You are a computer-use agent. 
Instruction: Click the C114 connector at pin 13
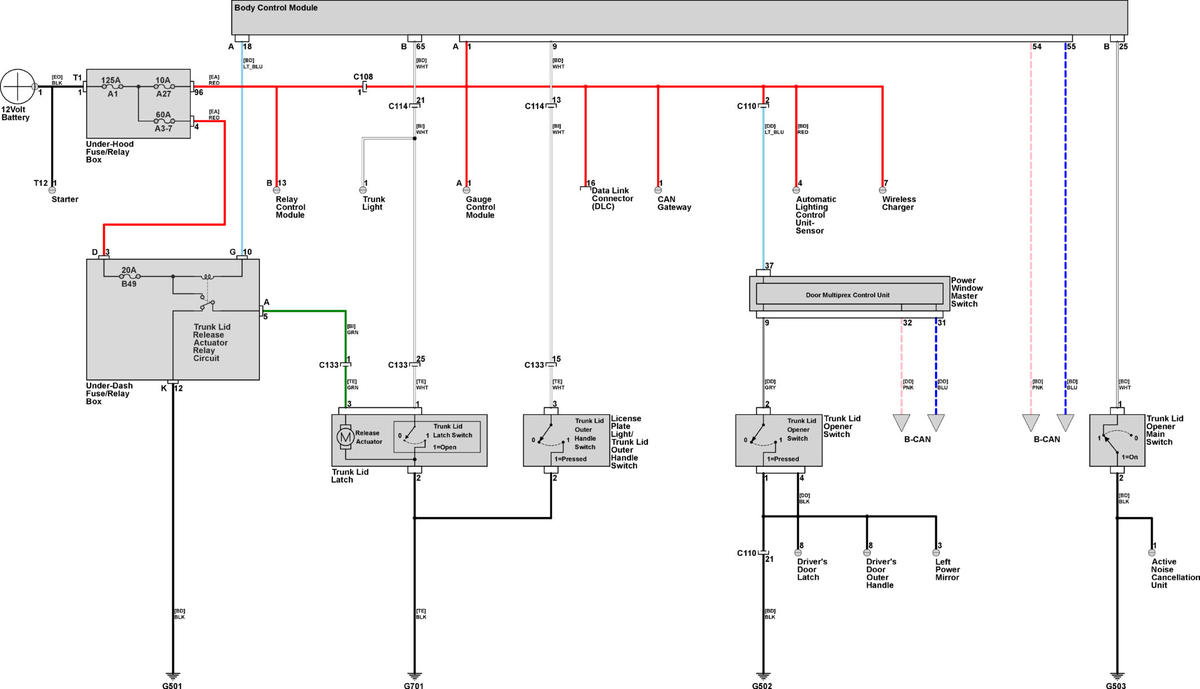coord(550,105)
